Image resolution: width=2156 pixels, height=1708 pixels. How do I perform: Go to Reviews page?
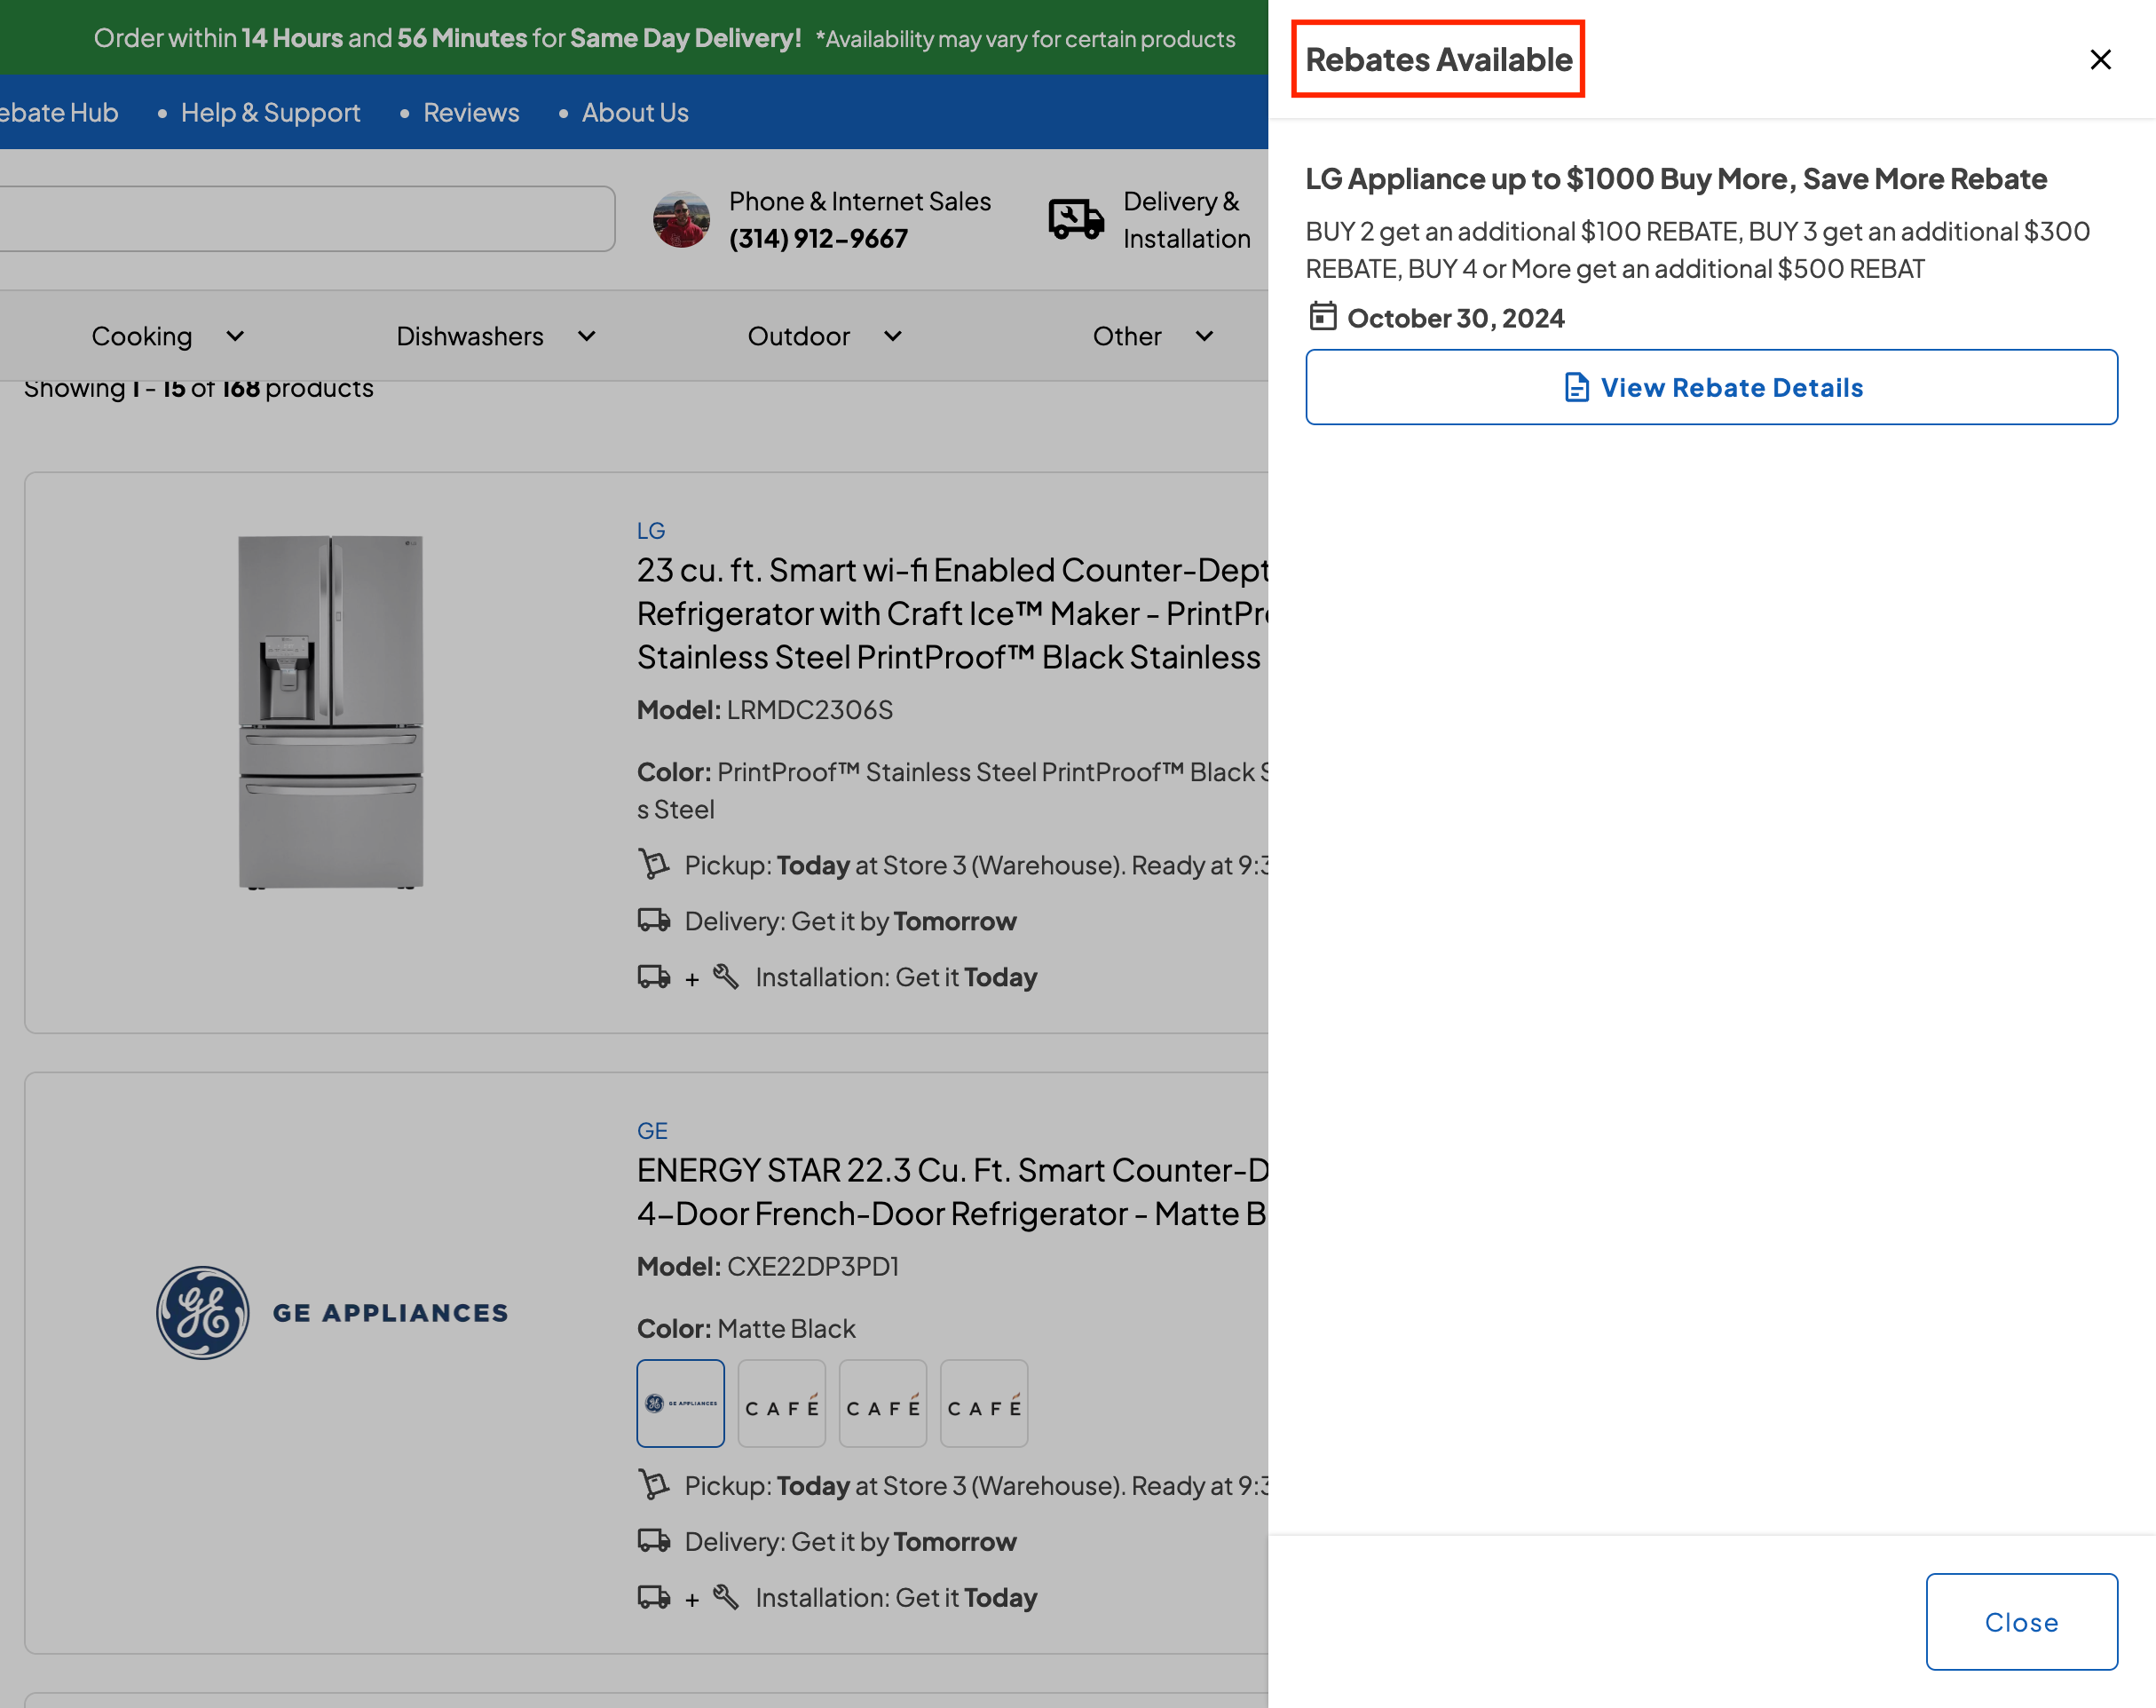(x=471, y=112)
